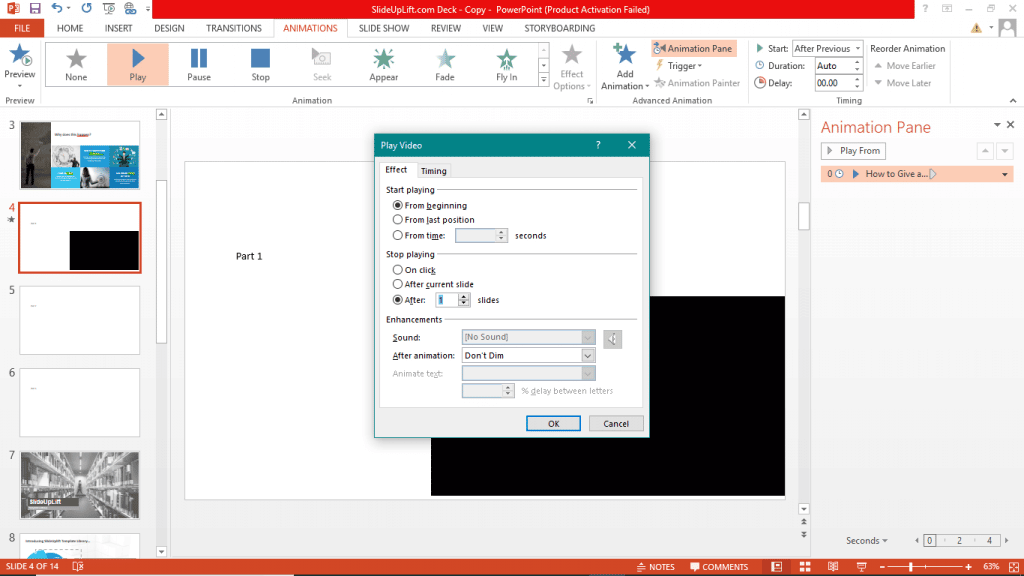Select slide 7 thumbnail in the slide panel

(79, 485)
